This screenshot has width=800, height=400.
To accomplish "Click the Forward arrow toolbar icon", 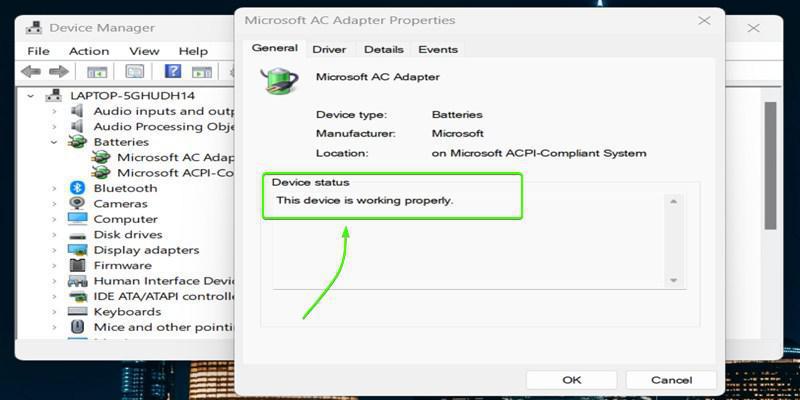I will coord(59,72).
